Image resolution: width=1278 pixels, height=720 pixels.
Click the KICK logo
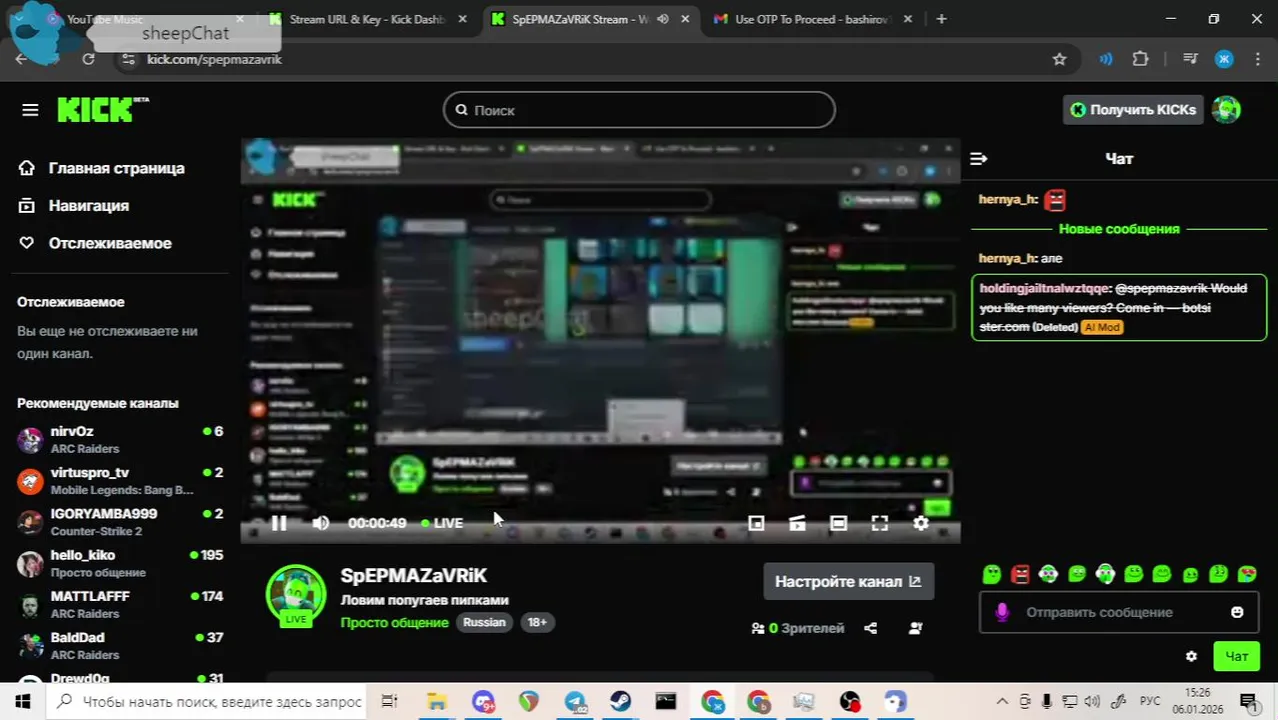pyautogui.click(x=102, y=110)
